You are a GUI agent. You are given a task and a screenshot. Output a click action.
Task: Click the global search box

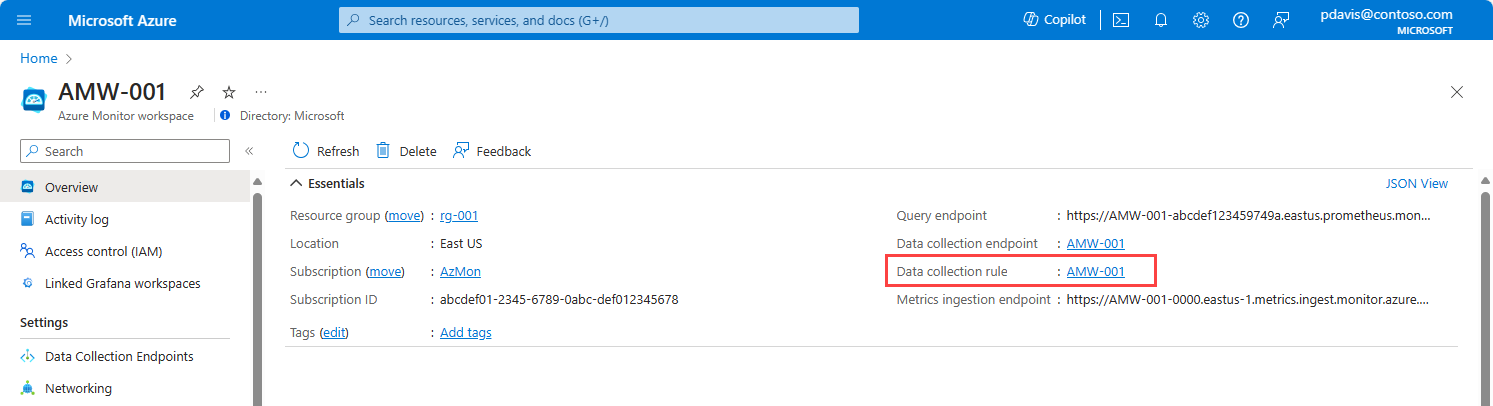tap(599, 20)
